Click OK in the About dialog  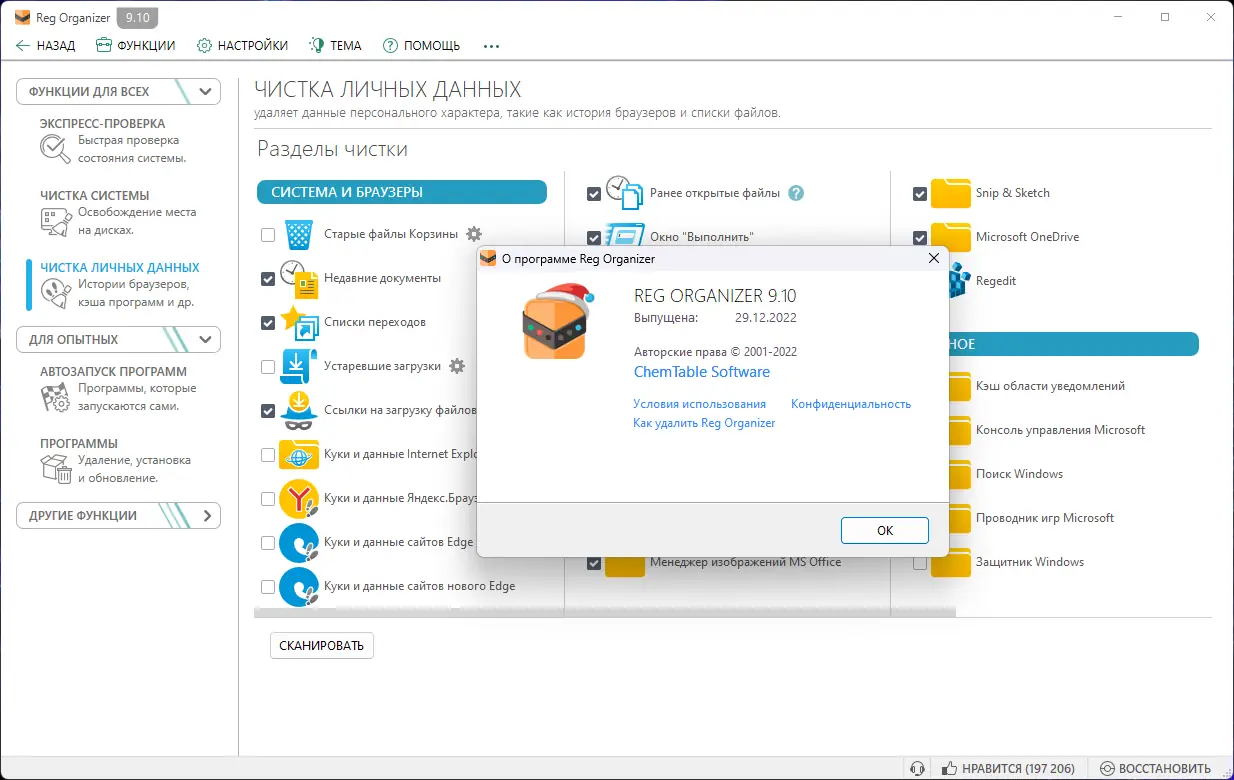[885, 530]
